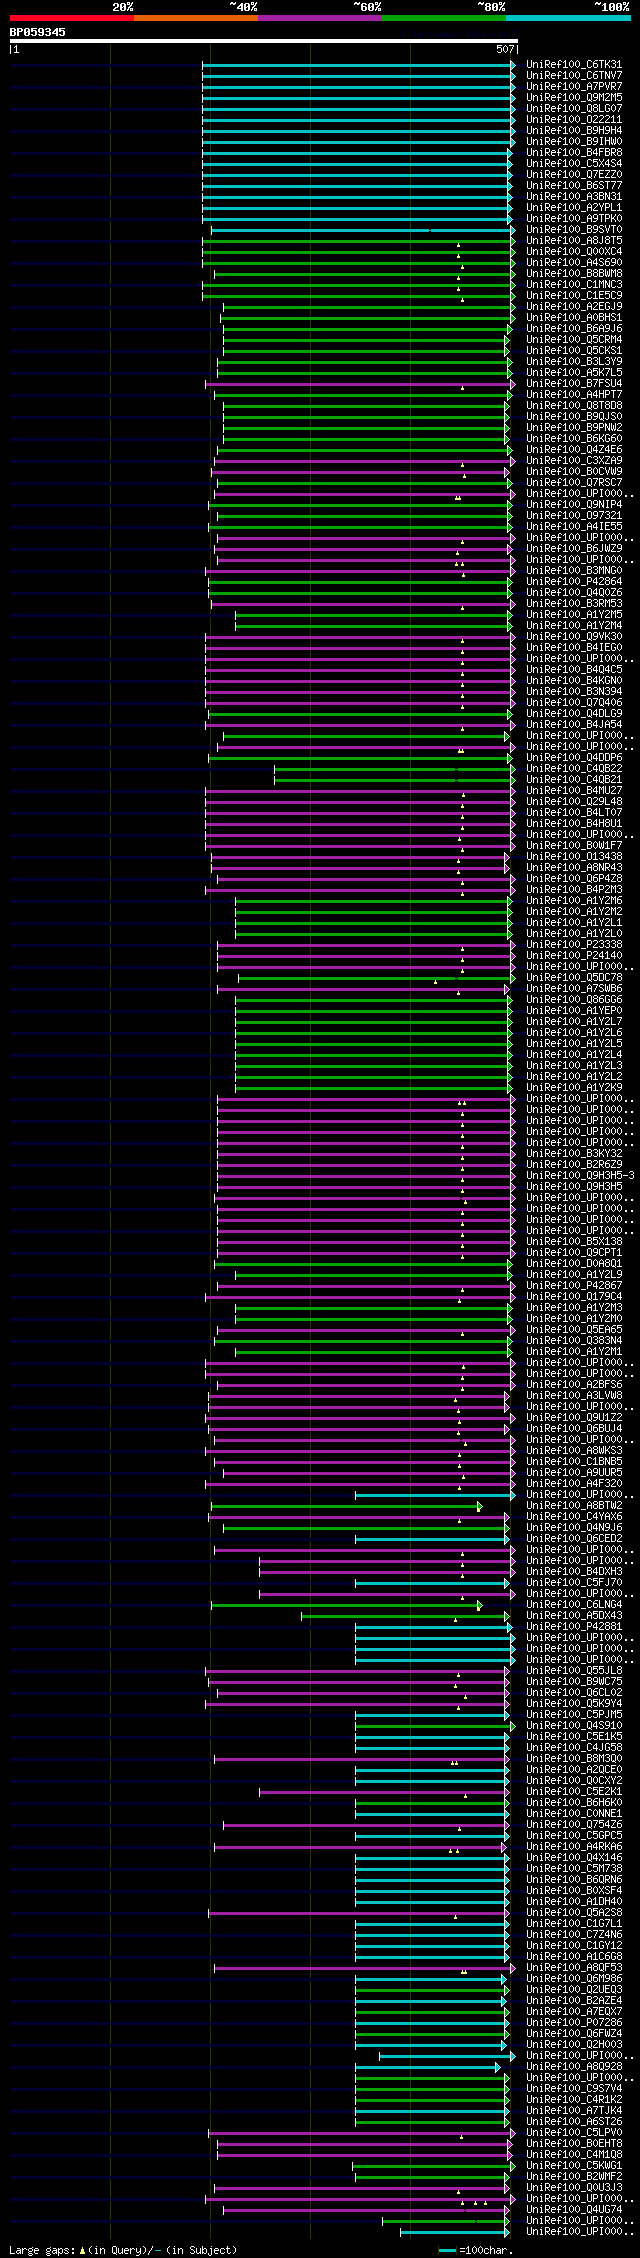Select UniRef100_P23338 label
The image size is (640, 2258).
574,944
